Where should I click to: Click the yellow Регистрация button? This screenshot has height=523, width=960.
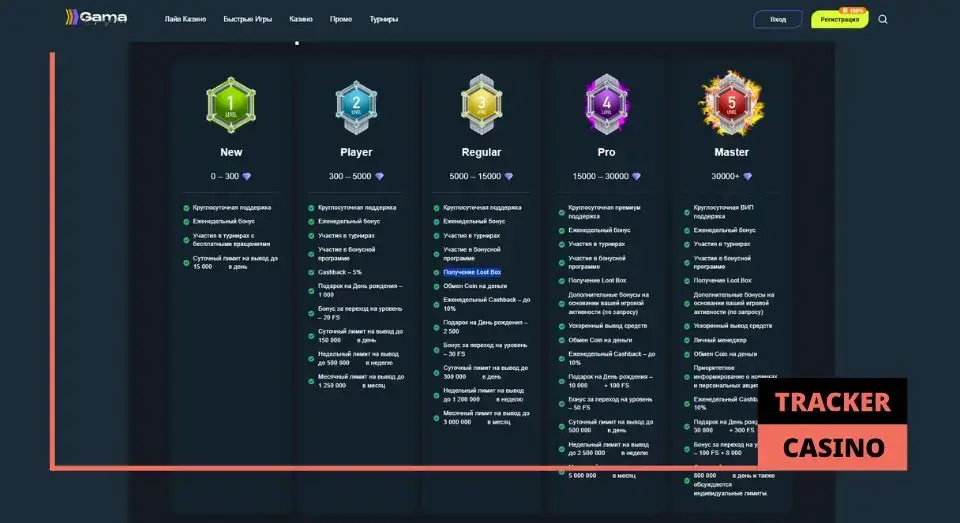pyautogui.click(x=839, y=19)
